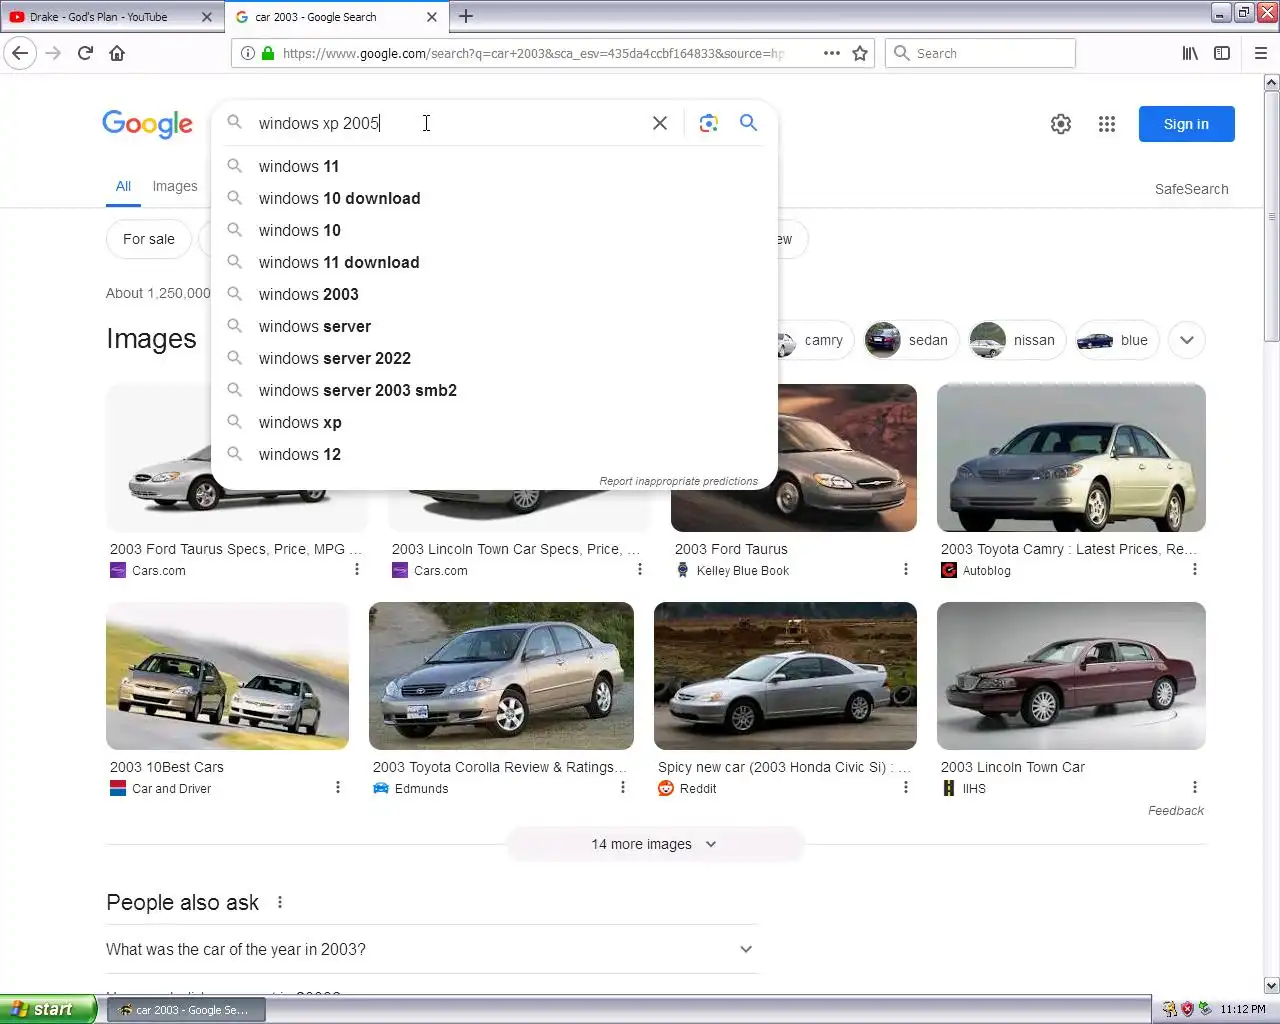Viewport: 1280px width, 1024px height.
Task: Reload the page with the refresh icon
Action: click(85, 53)
